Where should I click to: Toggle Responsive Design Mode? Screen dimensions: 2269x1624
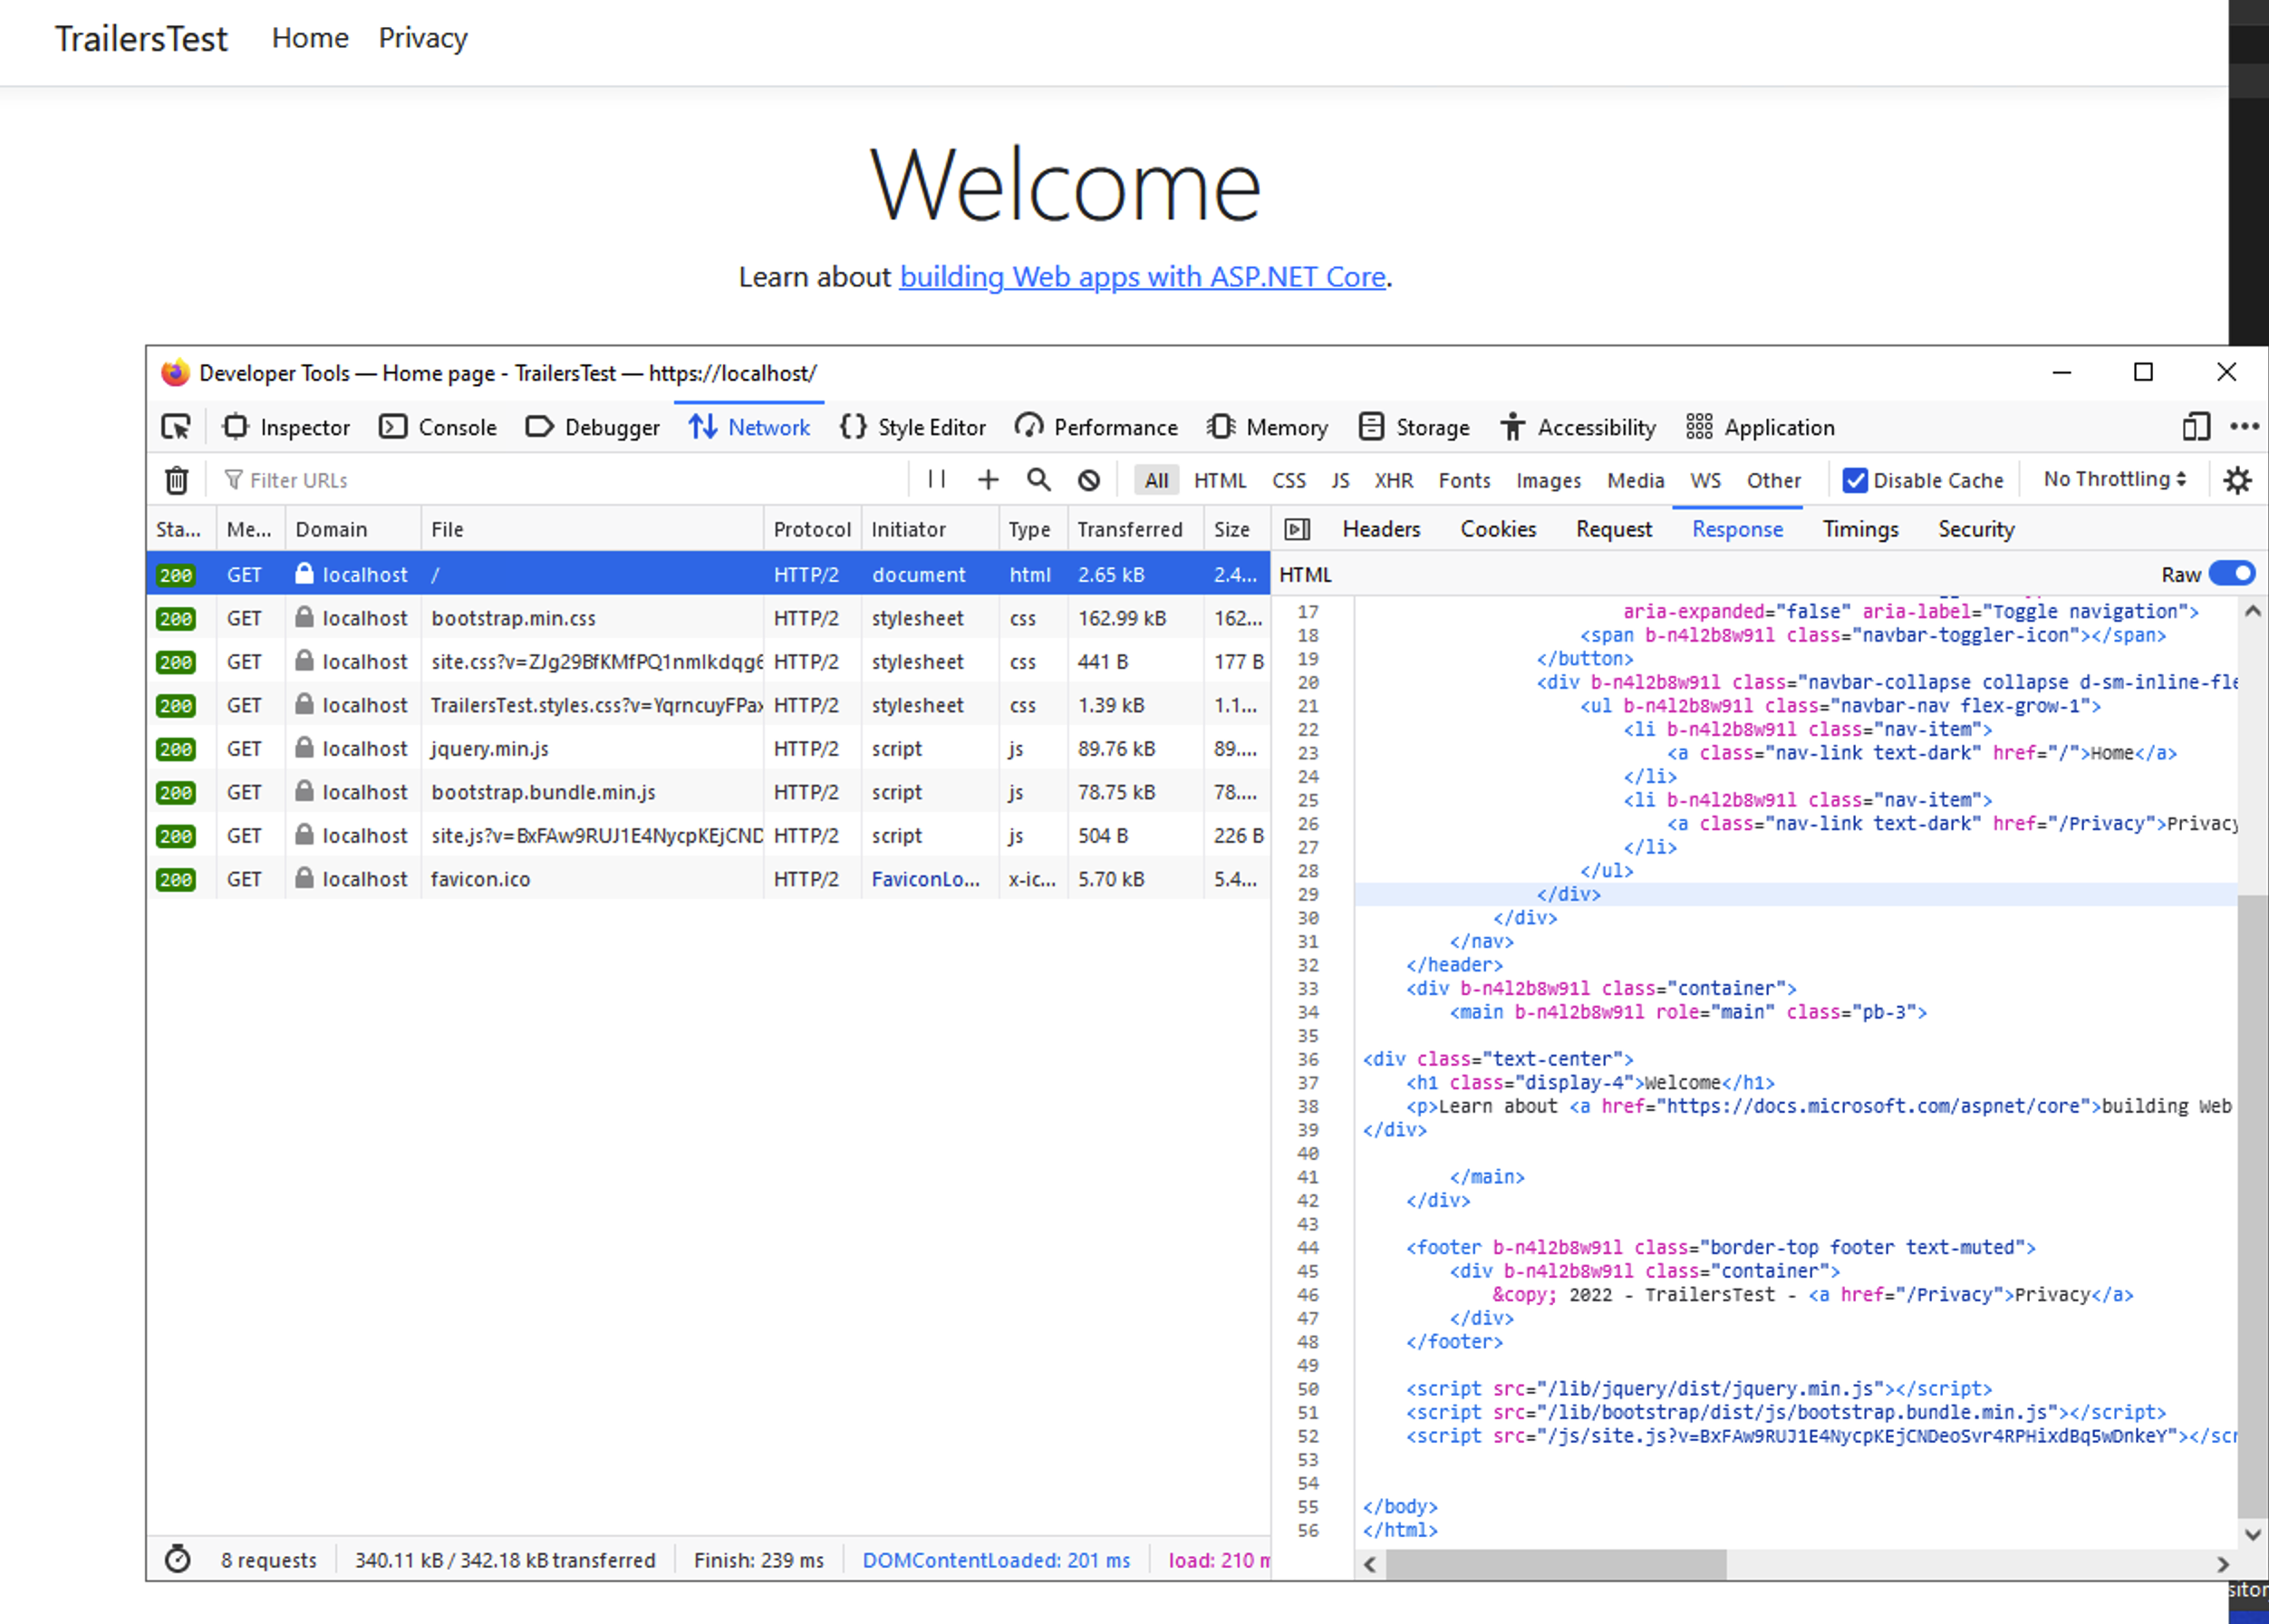click(2196, 427)
